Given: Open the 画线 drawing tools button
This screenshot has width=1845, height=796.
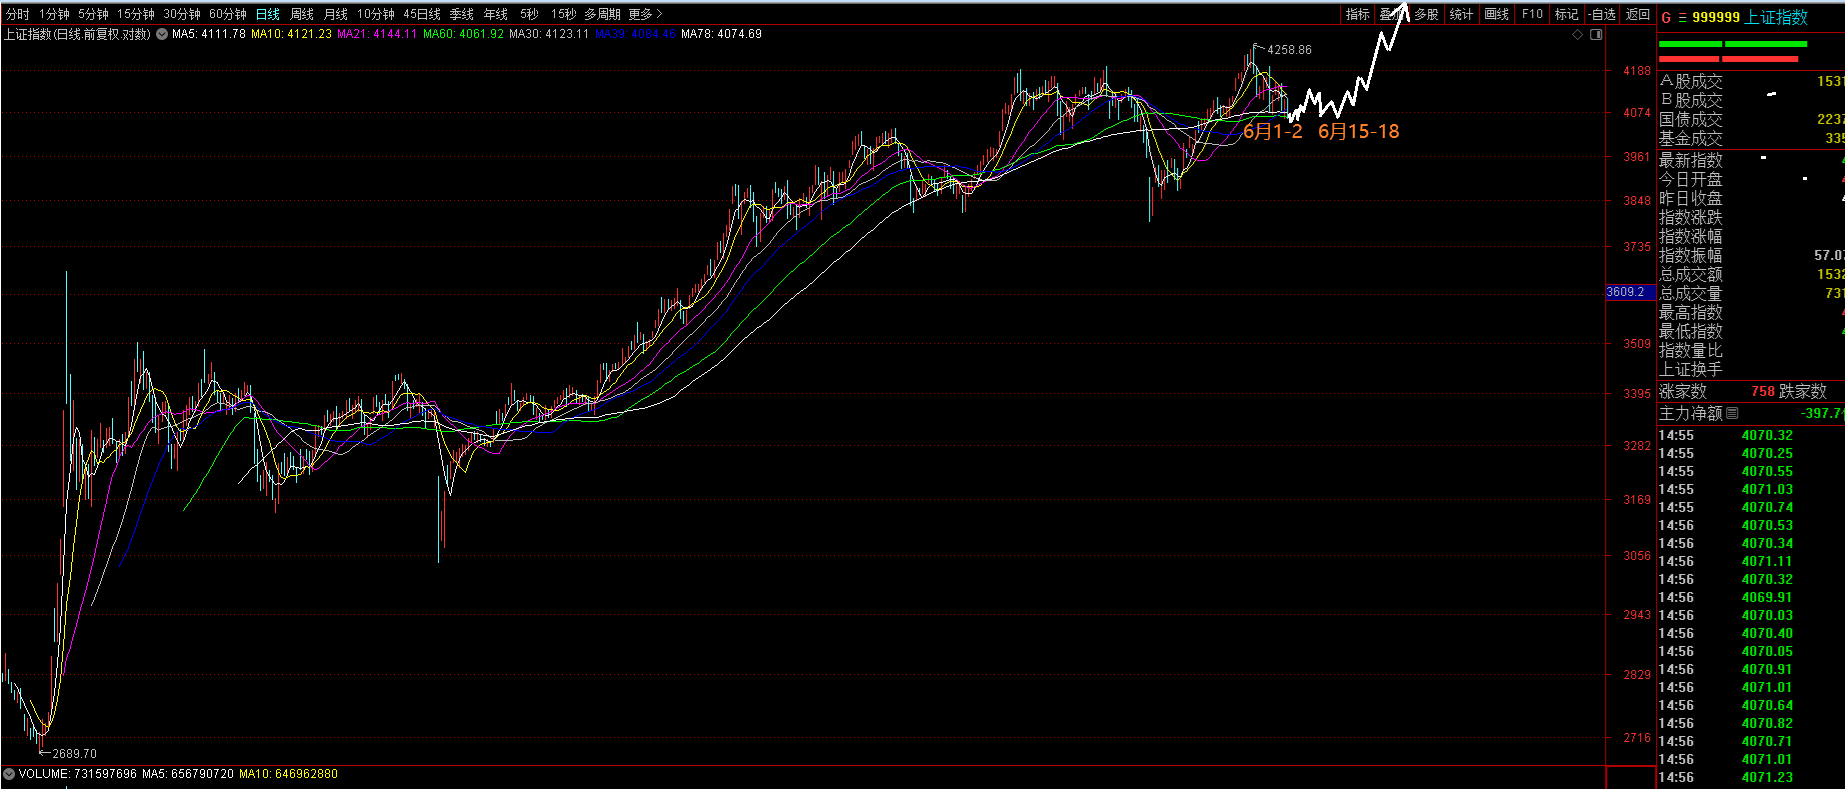Looking at the screenshot, I should (1497, 14).
